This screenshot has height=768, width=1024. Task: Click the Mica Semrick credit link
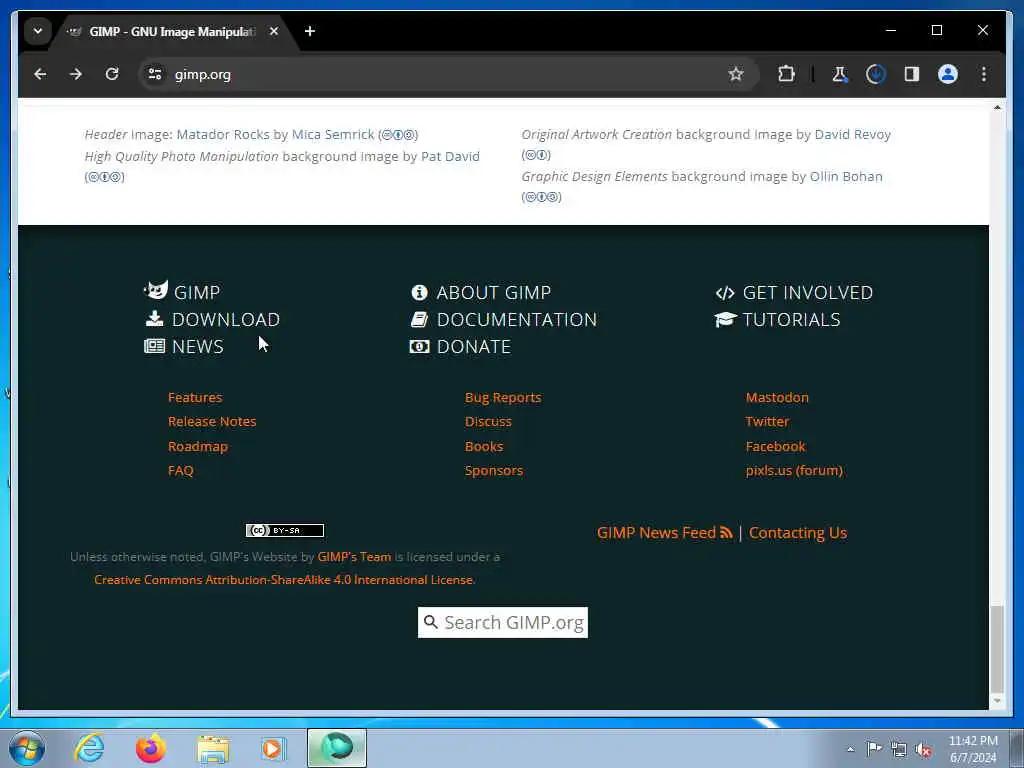point(333,135)
